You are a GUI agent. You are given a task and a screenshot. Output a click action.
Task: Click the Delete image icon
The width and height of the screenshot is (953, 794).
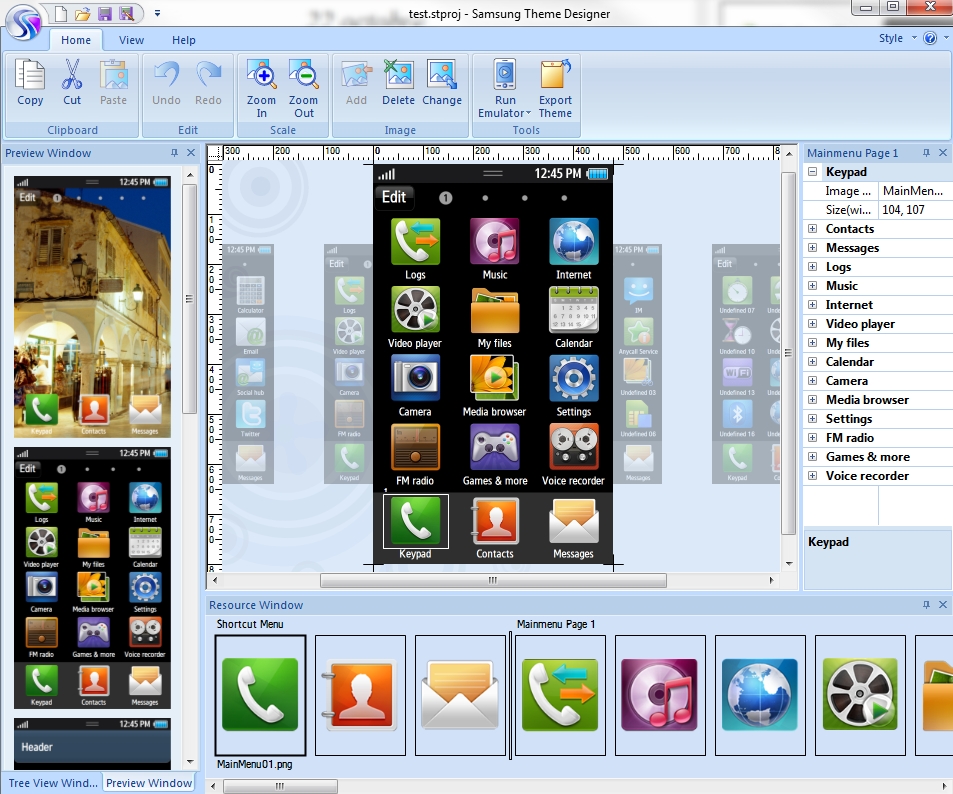[398, 74]
